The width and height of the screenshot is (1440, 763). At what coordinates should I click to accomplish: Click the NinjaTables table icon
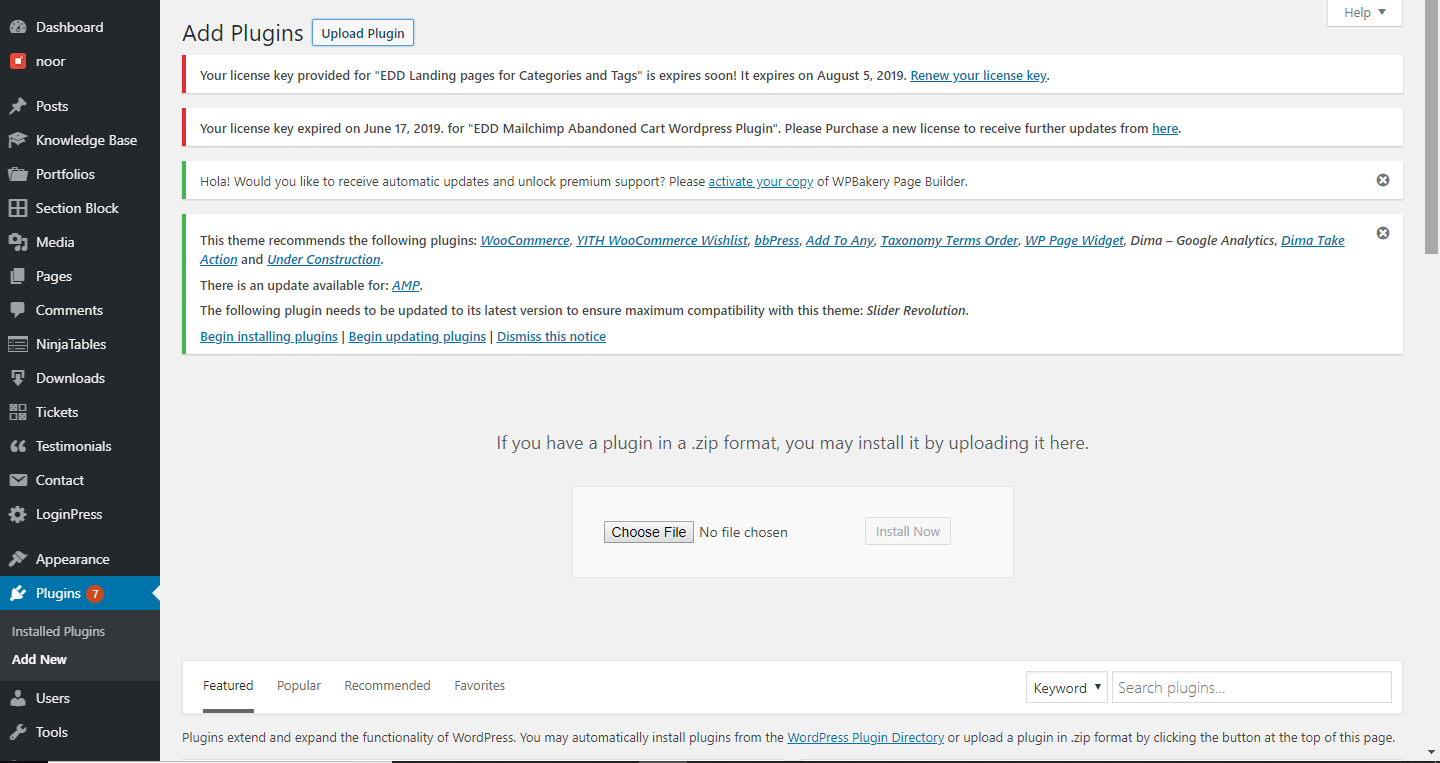(17, 344)
